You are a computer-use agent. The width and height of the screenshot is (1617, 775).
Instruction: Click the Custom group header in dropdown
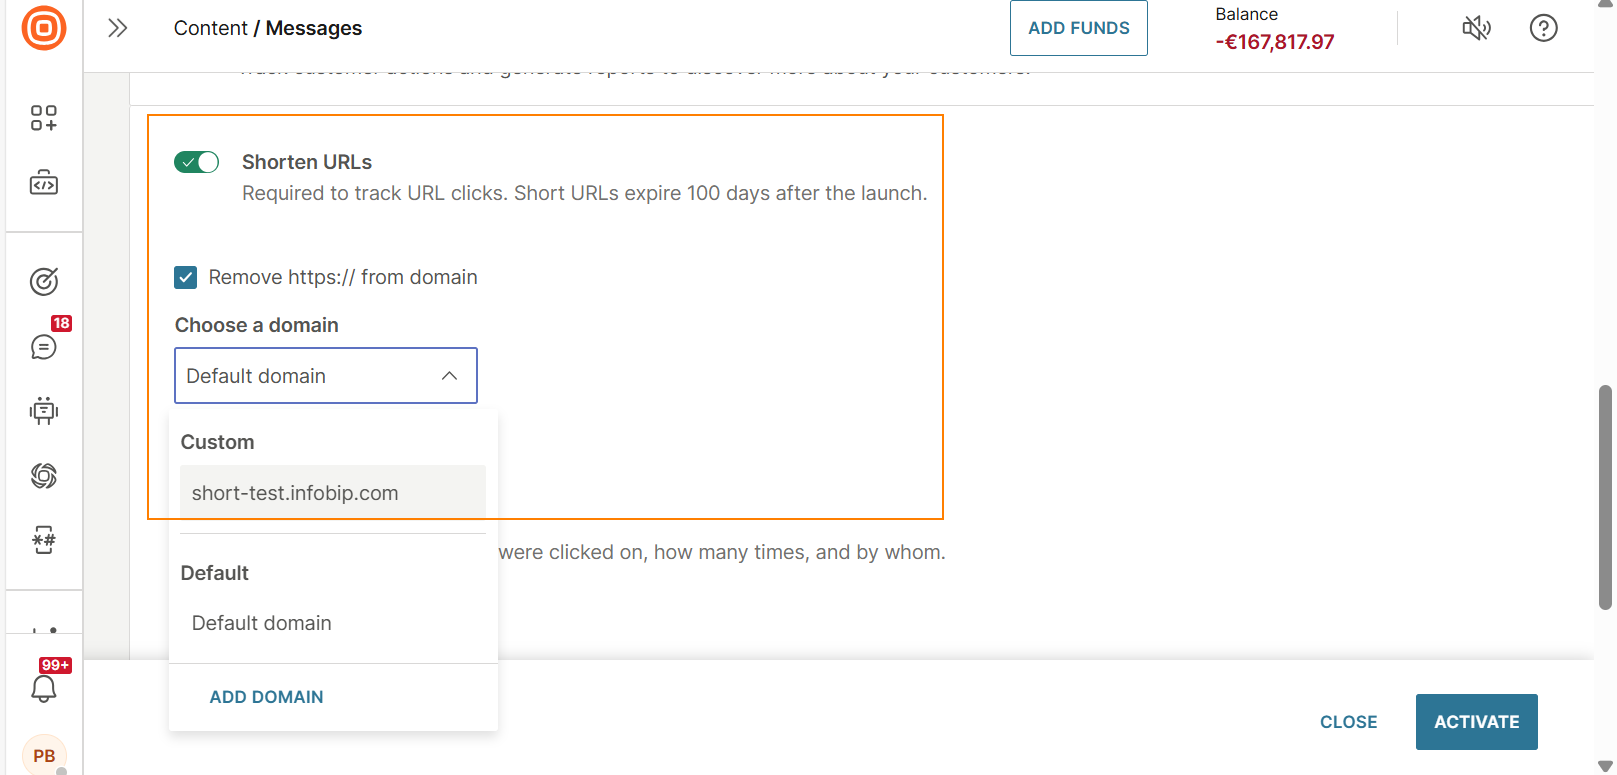pyautogui.click(x=217, y=442)
